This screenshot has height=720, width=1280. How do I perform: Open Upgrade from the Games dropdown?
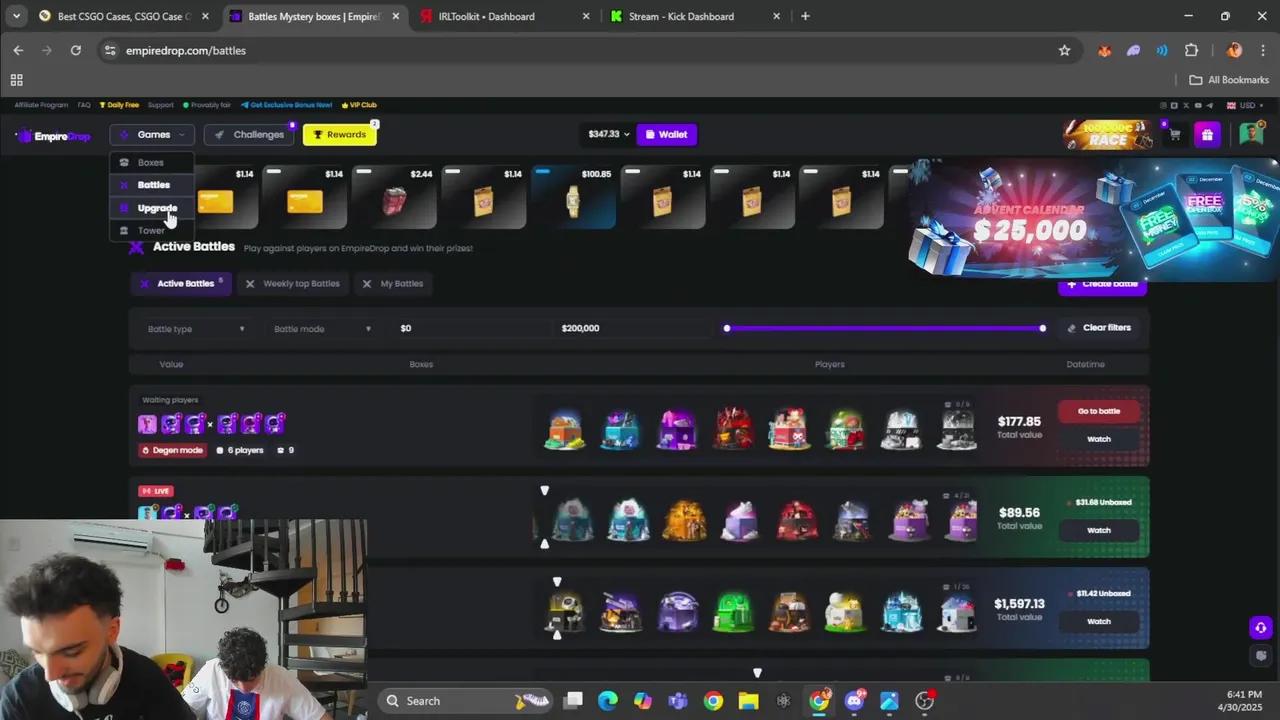coord(156,208)
